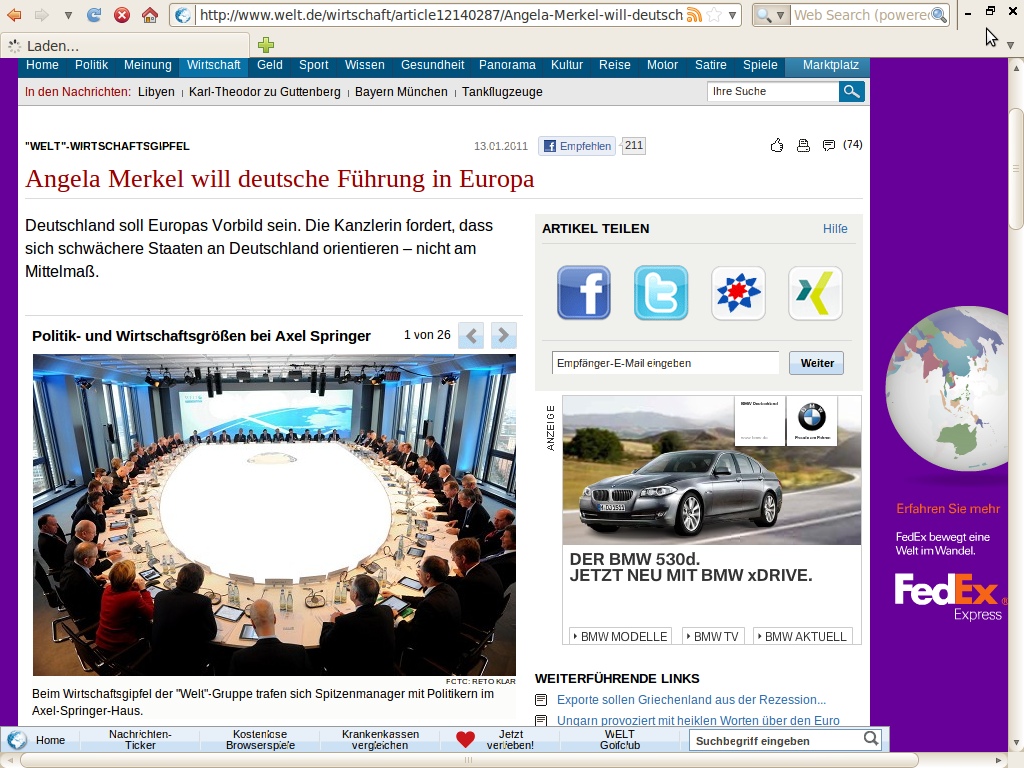
Task: Click the browser Back arrow
Action: click(x=13, y=14)
